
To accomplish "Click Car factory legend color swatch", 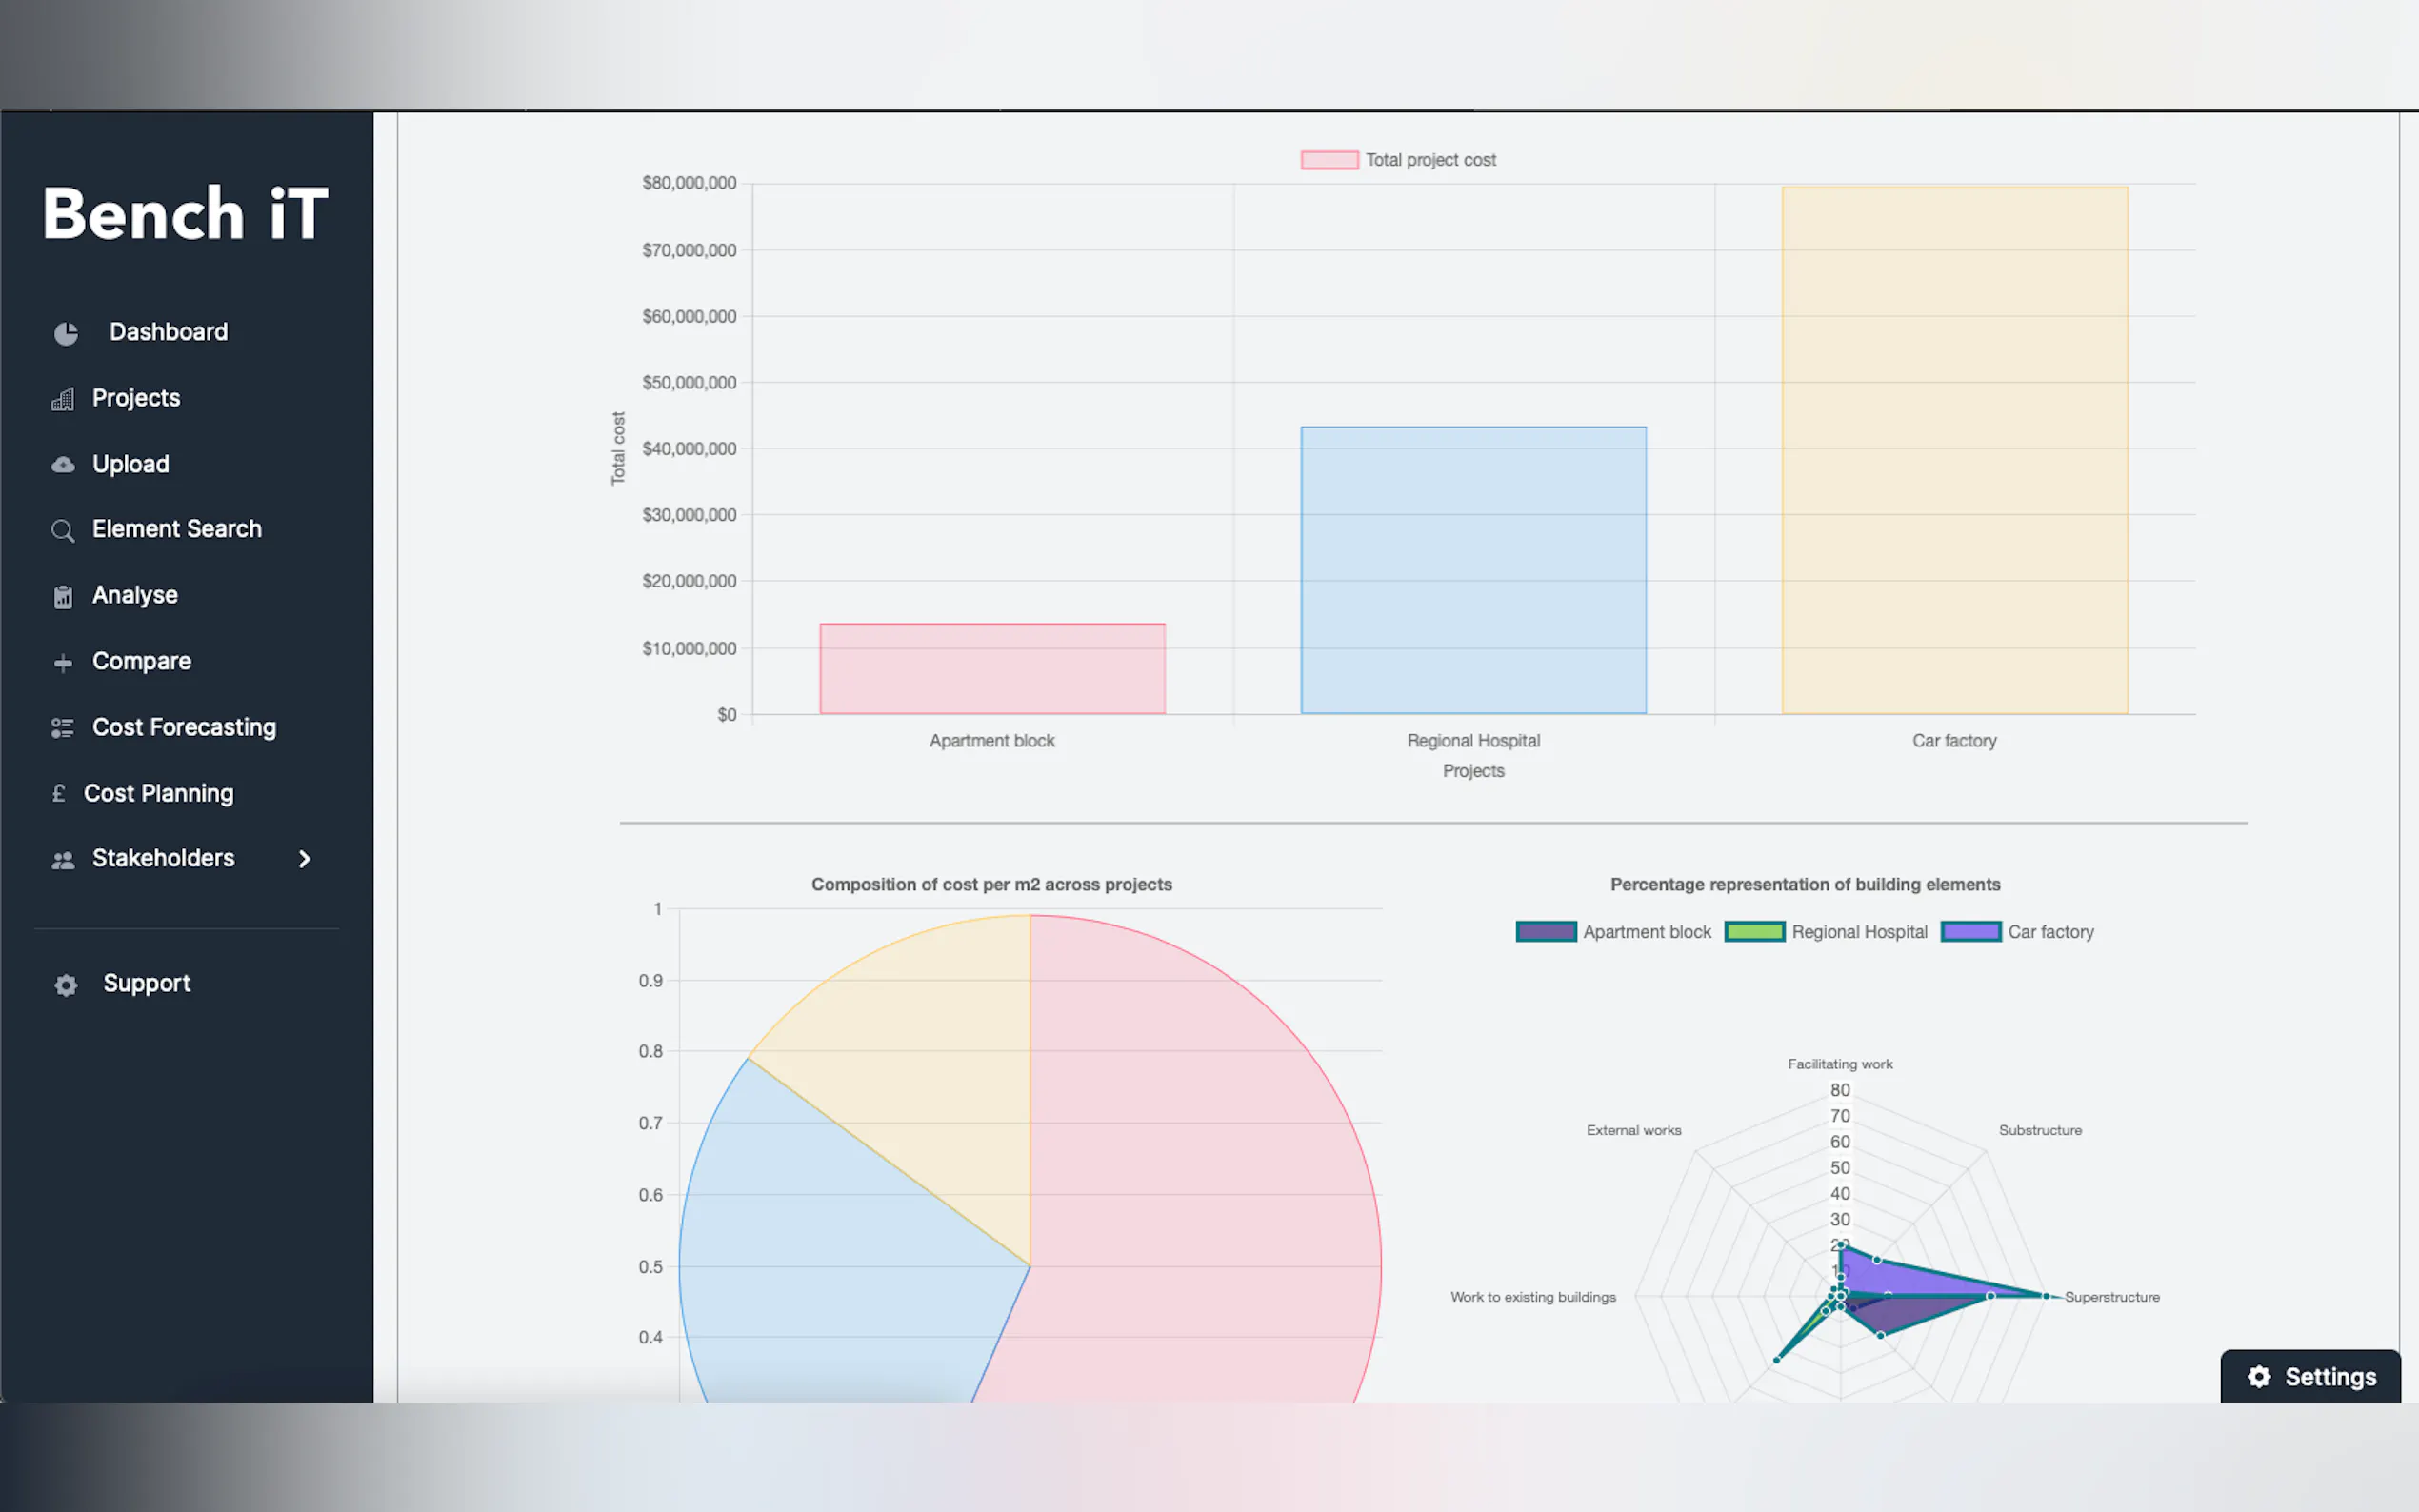I will pyautogui.click(x=1970, y=932).
